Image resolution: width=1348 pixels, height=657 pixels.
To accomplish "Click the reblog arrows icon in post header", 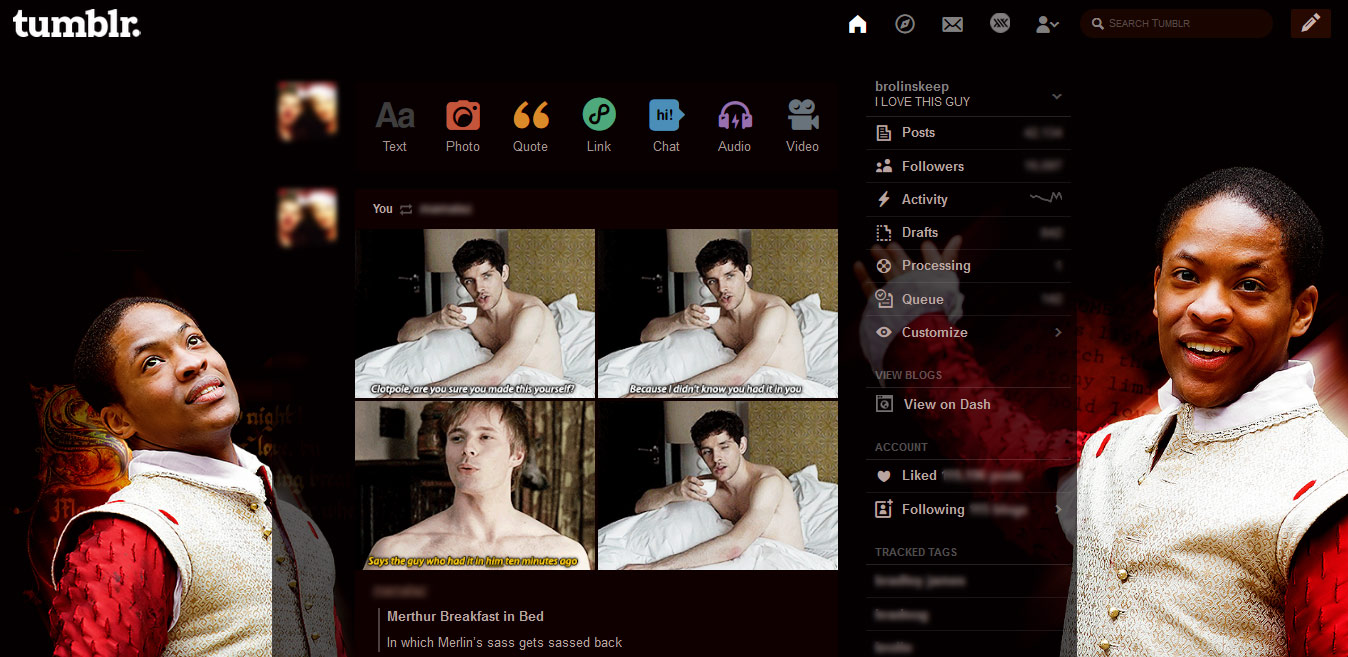I will 406,209.
